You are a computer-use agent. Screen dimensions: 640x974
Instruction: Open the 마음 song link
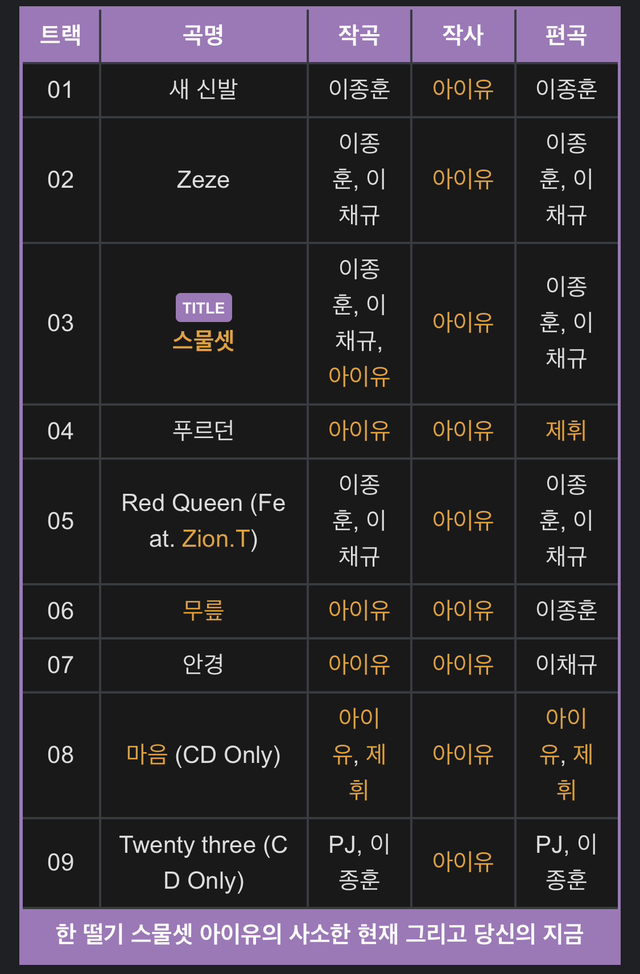coord(147,754)
